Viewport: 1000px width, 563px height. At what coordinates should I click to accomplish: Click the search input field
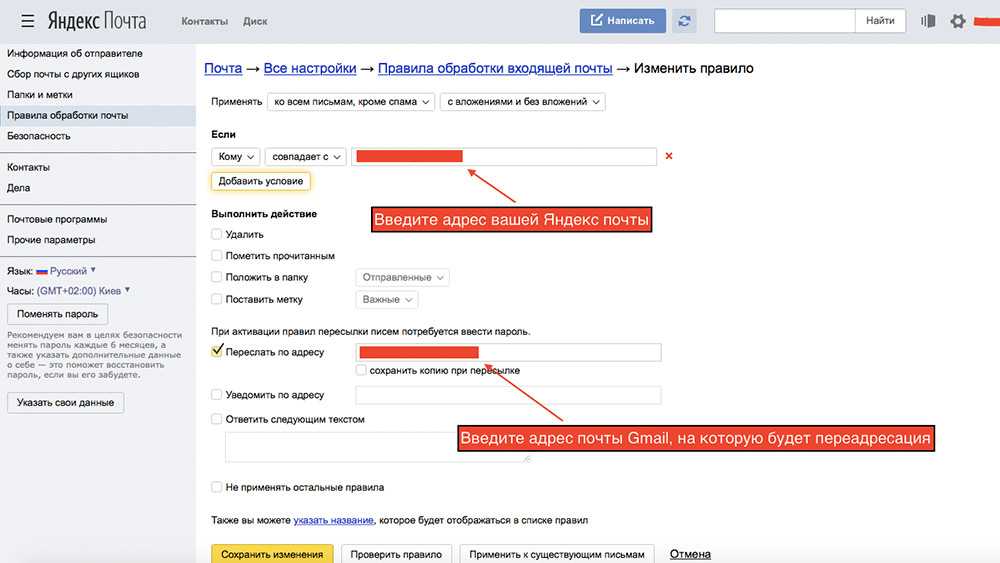[x=784, y=21]
